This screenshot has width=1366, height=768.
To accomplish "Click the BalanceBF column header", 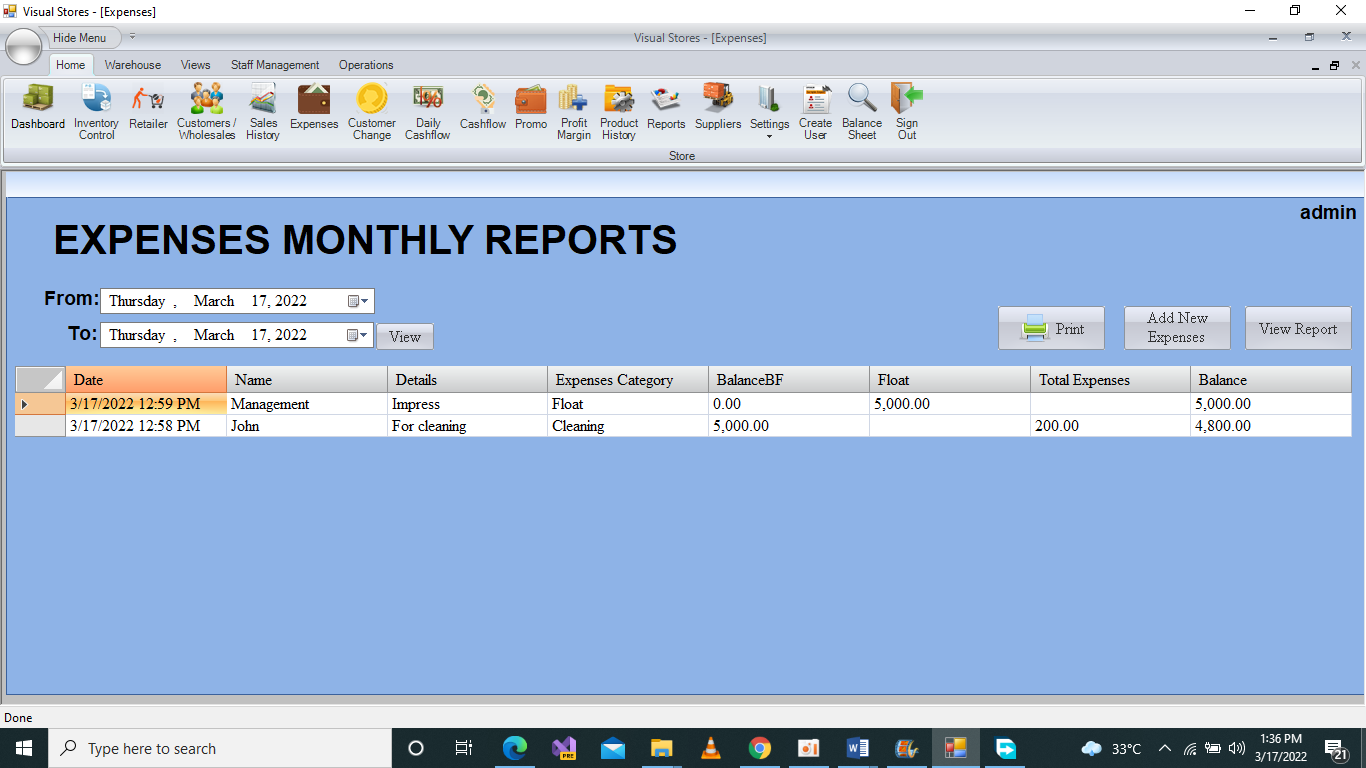I will [x=789, y=380].
